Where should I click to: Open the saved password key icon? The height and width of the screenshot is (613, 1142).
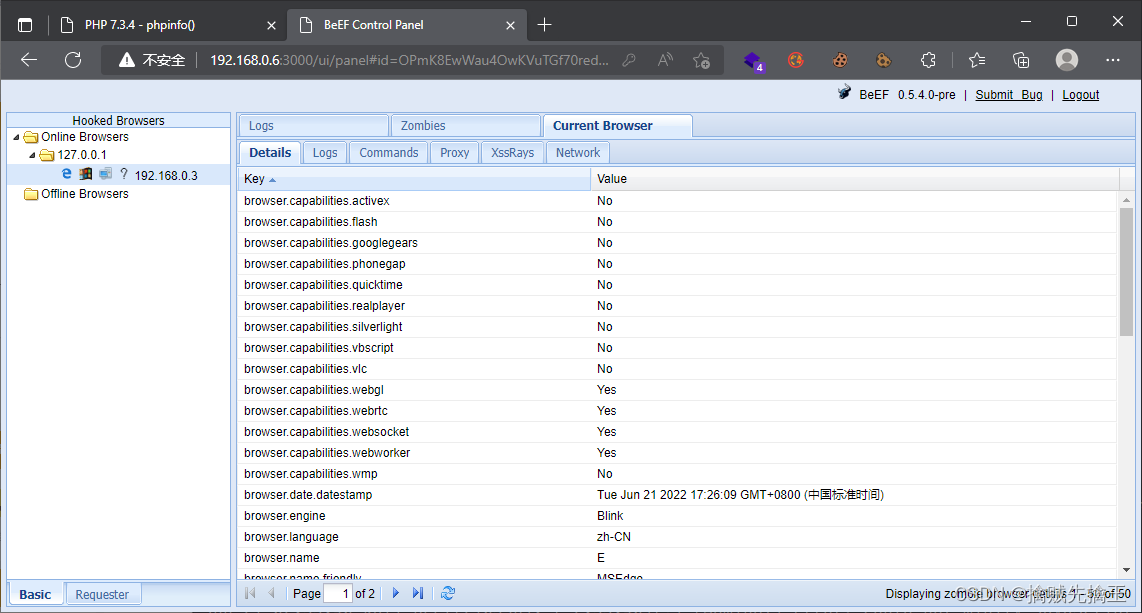(x=629, y=60)
